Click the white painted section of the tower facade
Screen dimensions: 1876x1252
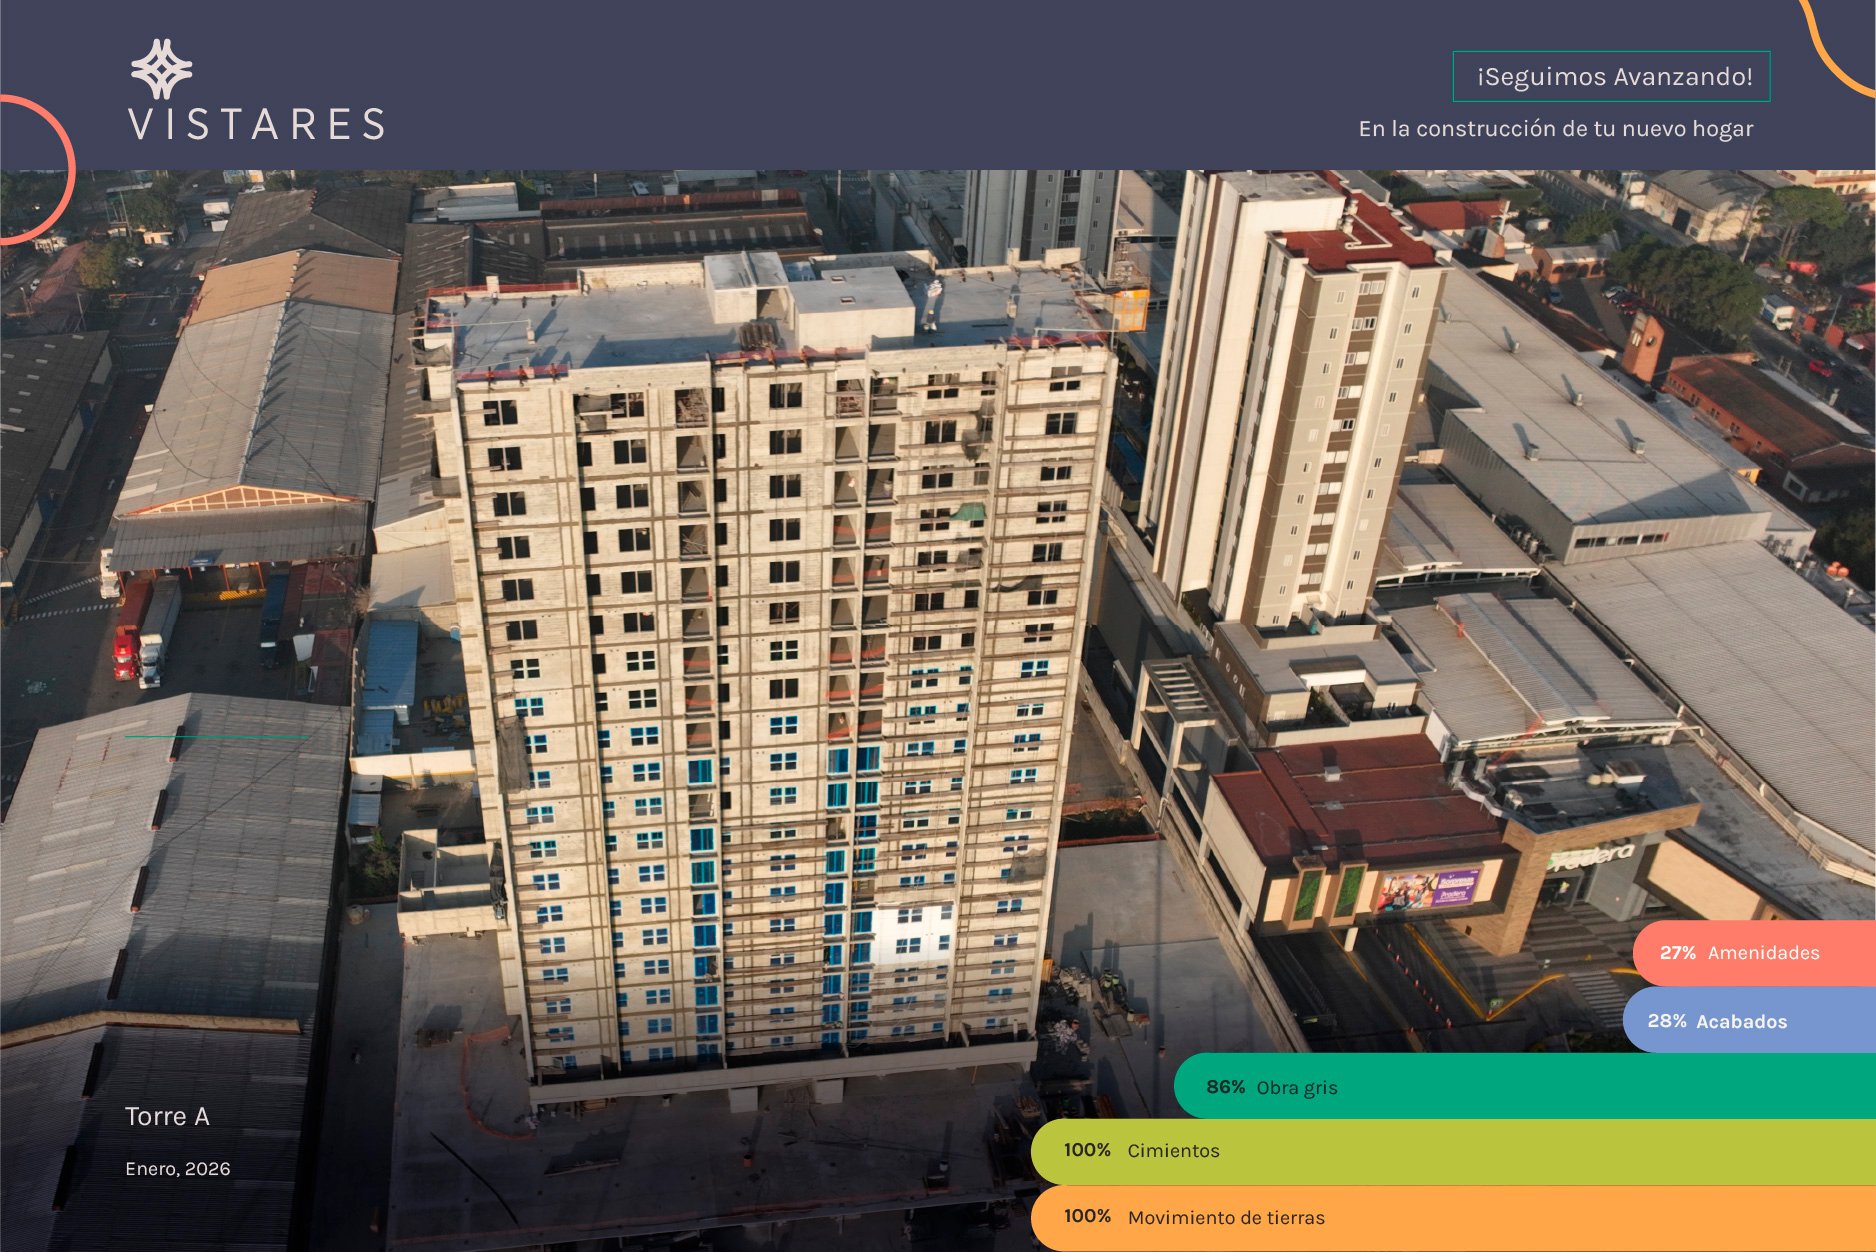(x=912, y=935)
